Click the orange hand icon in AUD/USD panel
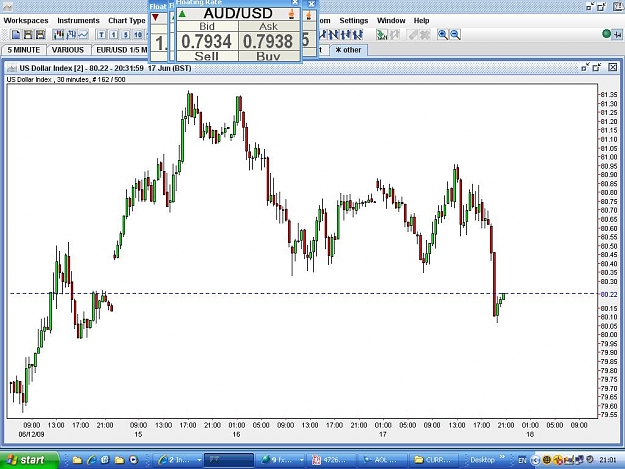This screenshot has width=625, height=469. [x=292, y=14]
